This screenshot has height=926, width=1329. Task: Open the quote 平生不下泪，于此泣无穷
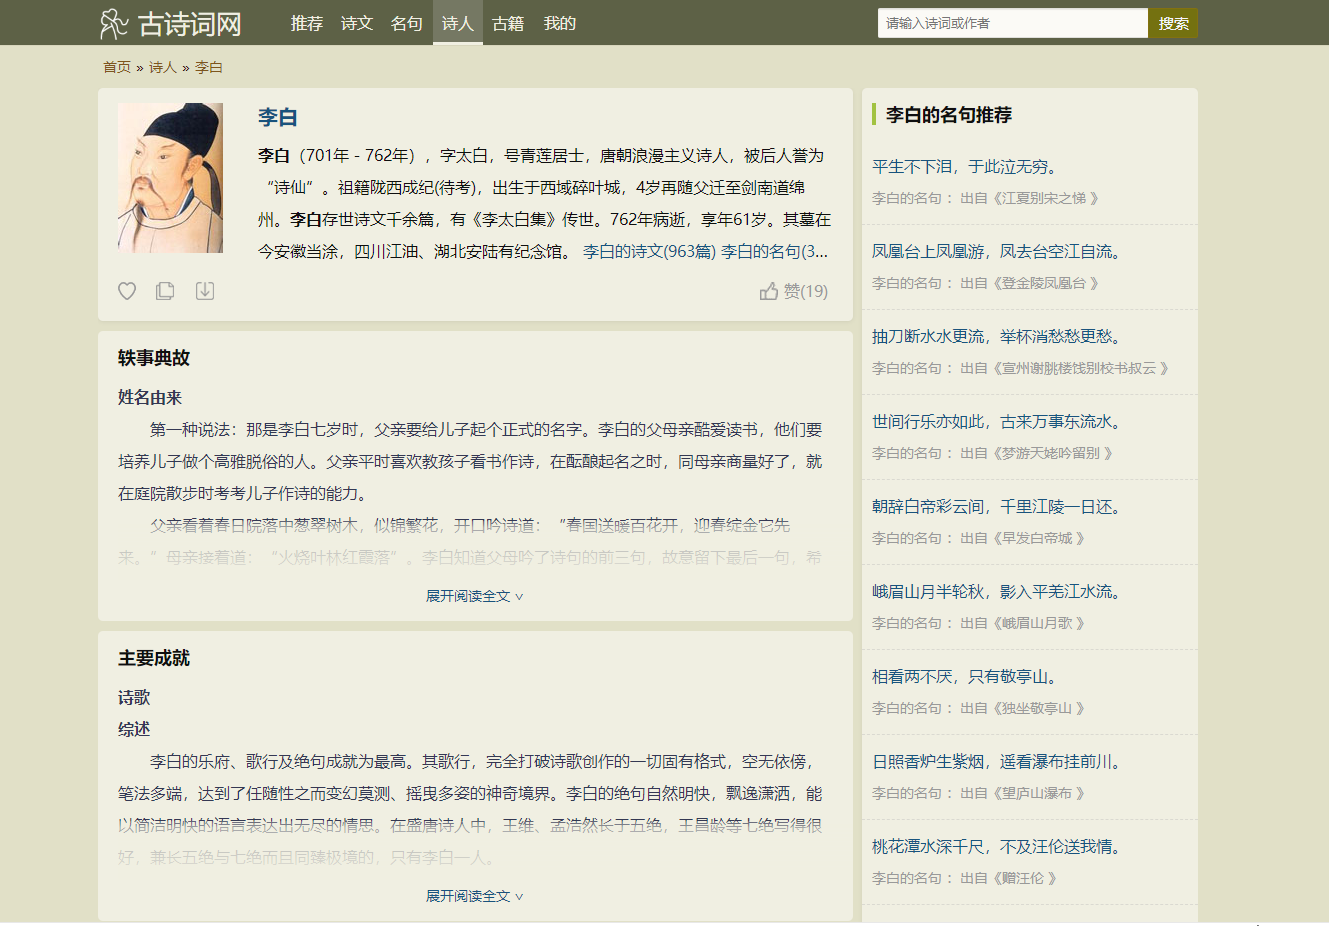pos(965,167)
